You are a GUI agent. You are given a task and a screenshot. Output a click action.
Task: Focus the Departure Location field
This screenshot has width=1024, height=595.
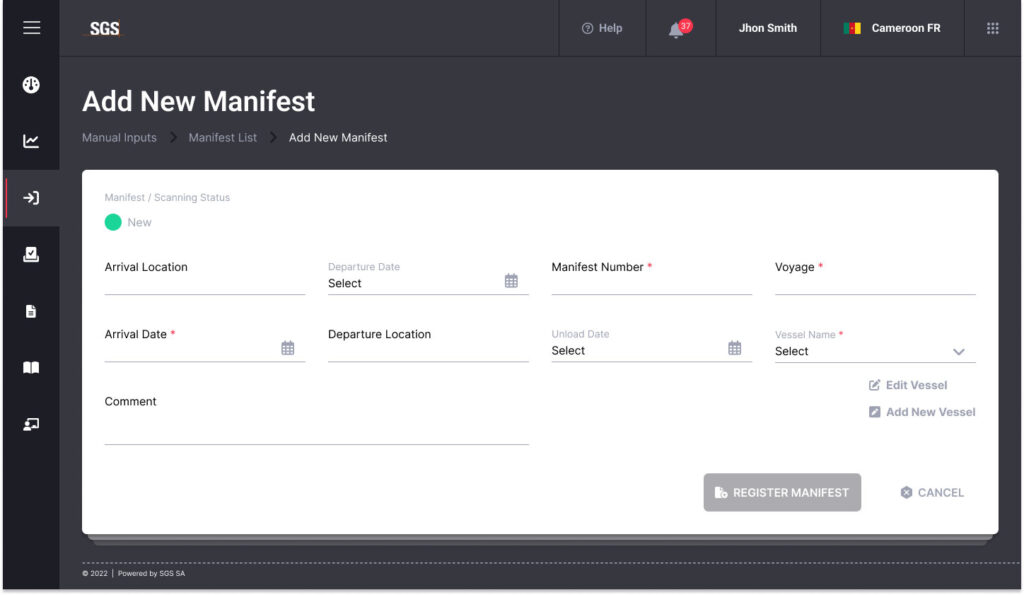click(428, 344)
